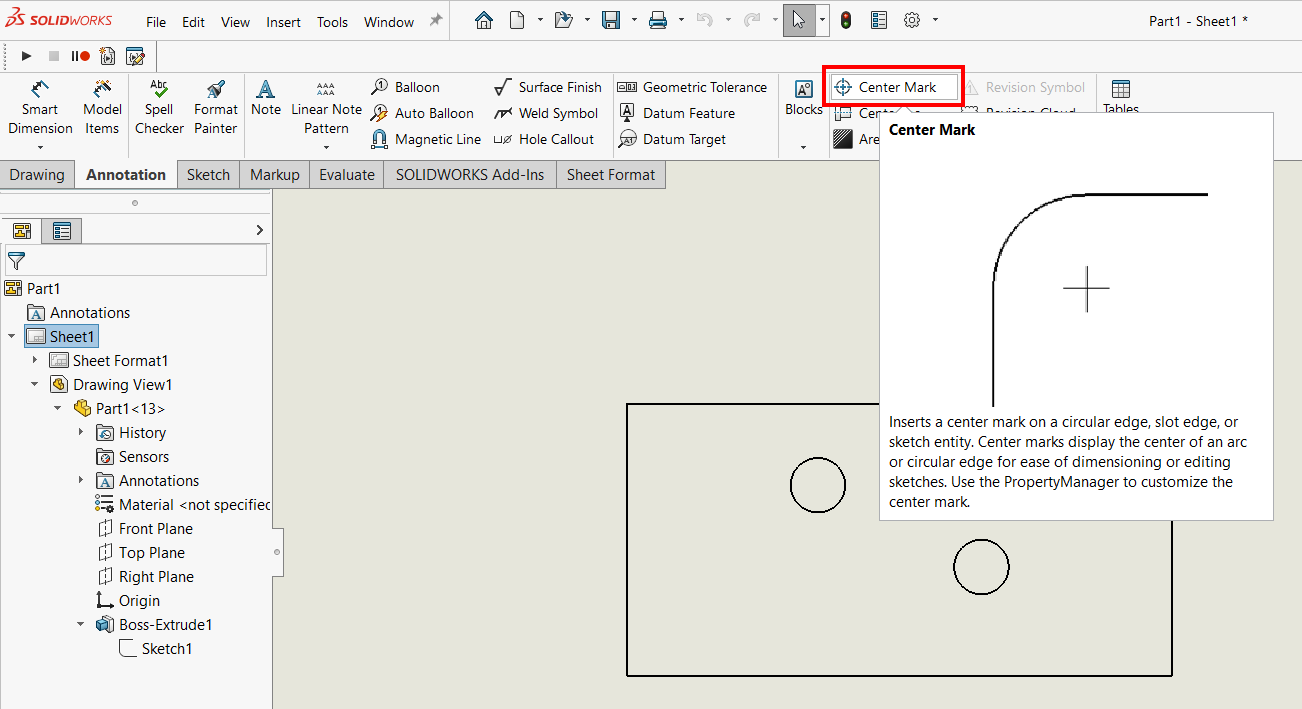Run the Spell Checker

point(159,108)
